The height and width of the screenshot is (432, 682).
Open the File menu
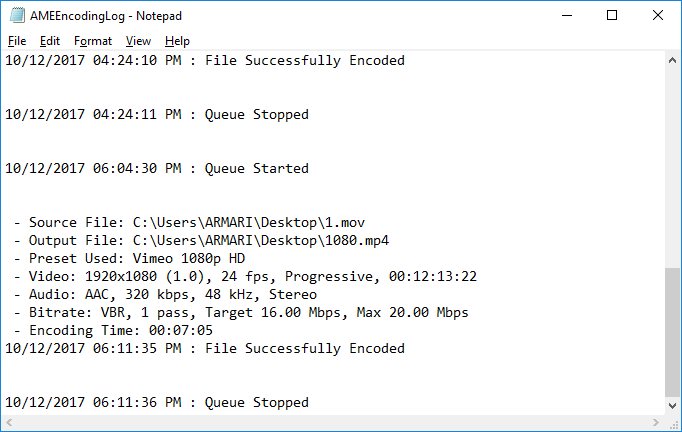pyautogui.click(x=17, y=41)
